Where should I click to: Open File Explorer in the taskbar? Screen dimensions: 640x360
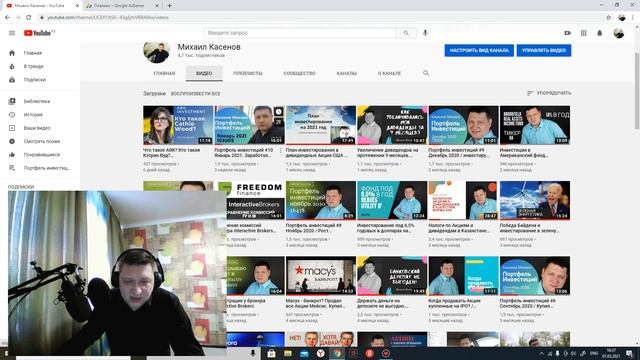point(288,353)
